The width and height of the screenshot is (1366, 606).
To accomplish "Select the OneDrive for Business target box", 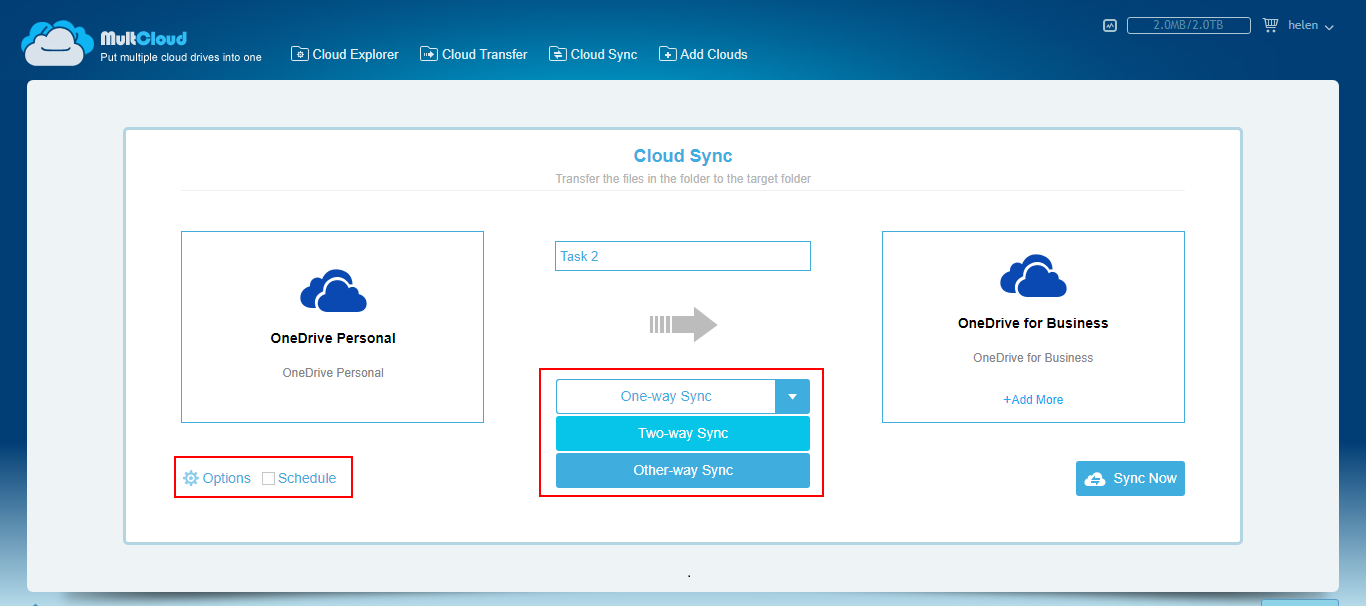I will (1033, 327).
